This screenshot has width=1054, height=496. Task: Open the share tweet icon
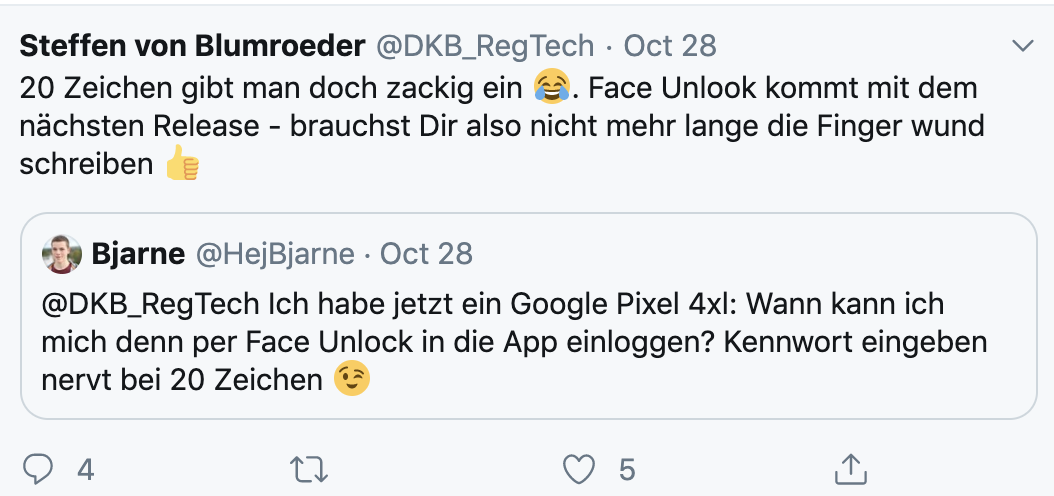850,468
